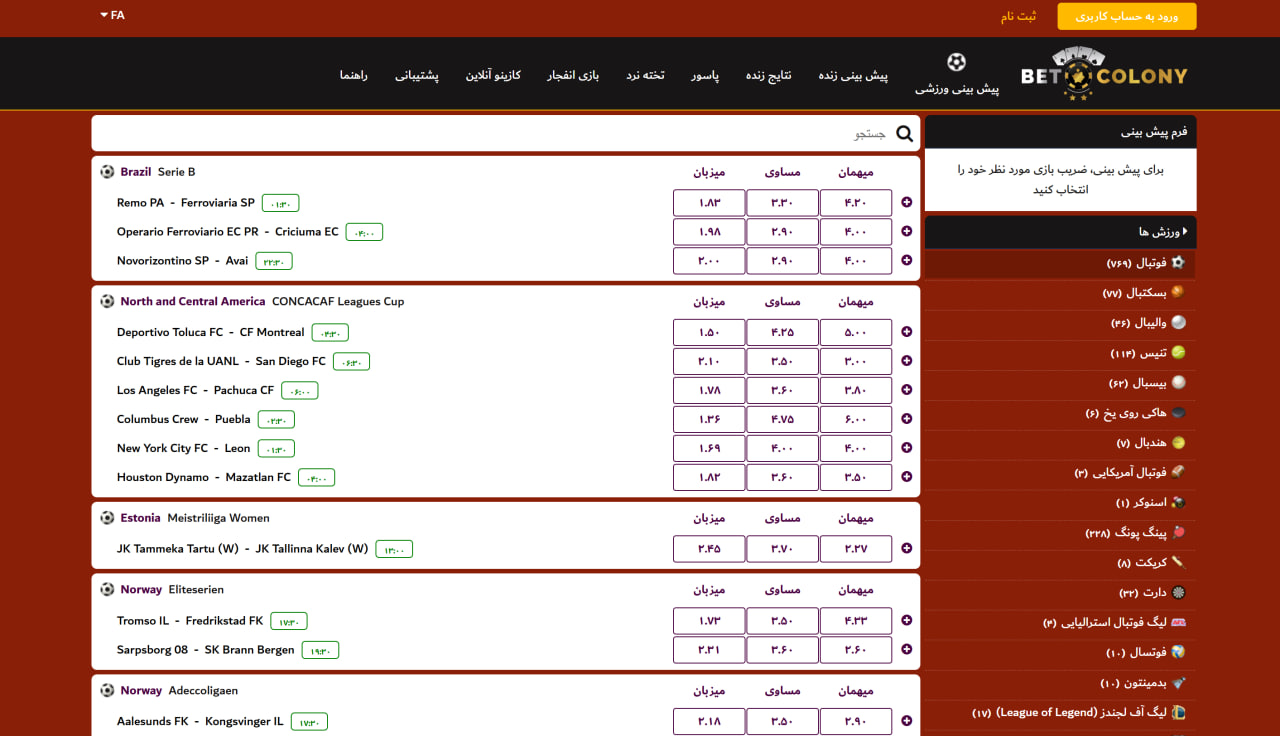Click the darts board icon in sidebar

point(1178,592)
